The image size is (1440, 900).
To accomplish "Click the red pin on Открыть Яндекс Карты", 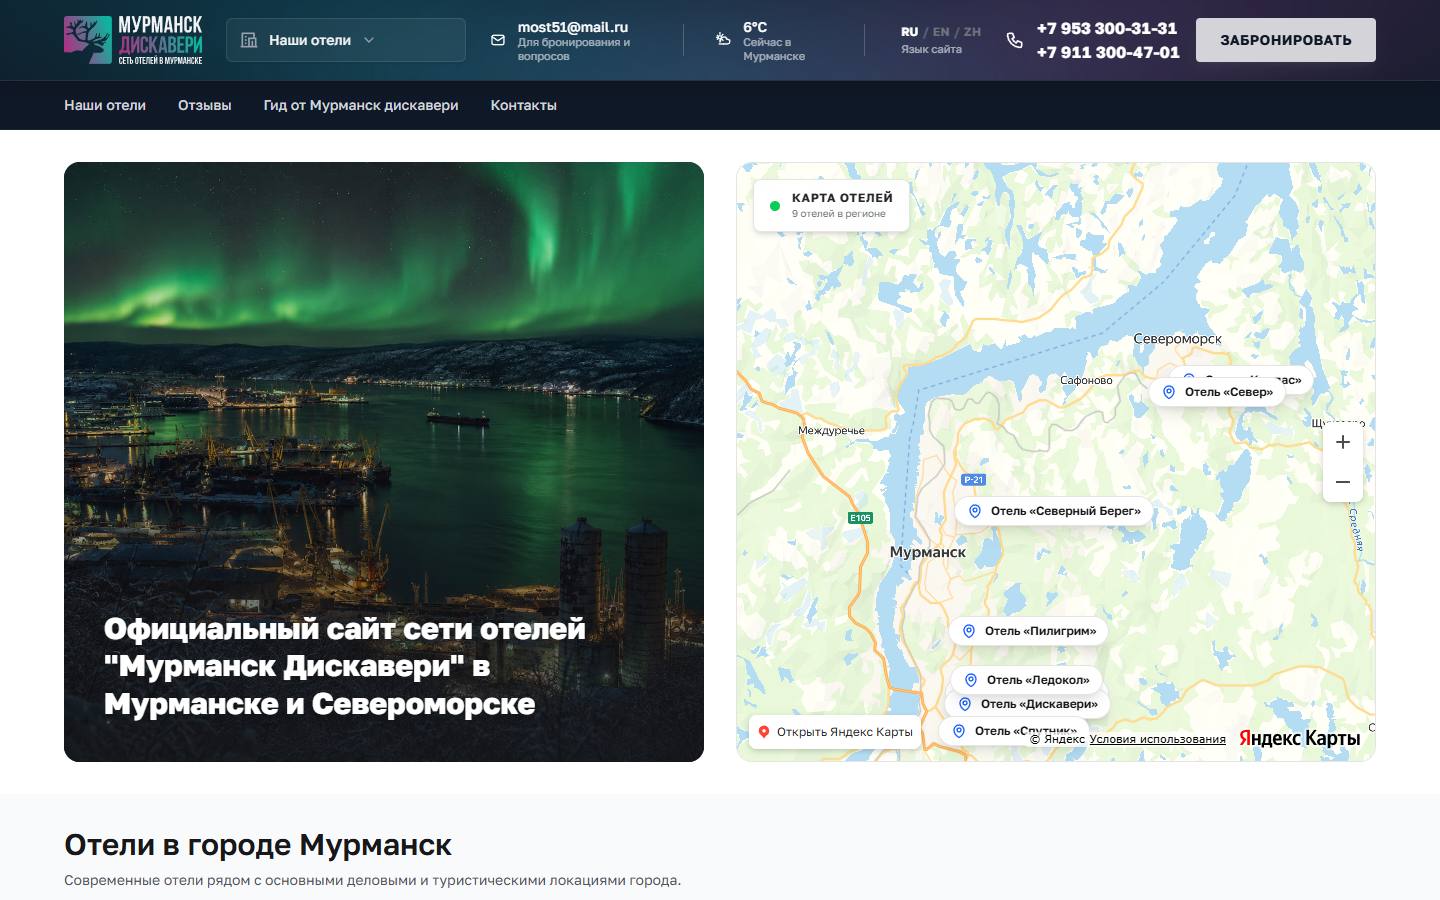I will pyautogui.click(x=764, y=732).
